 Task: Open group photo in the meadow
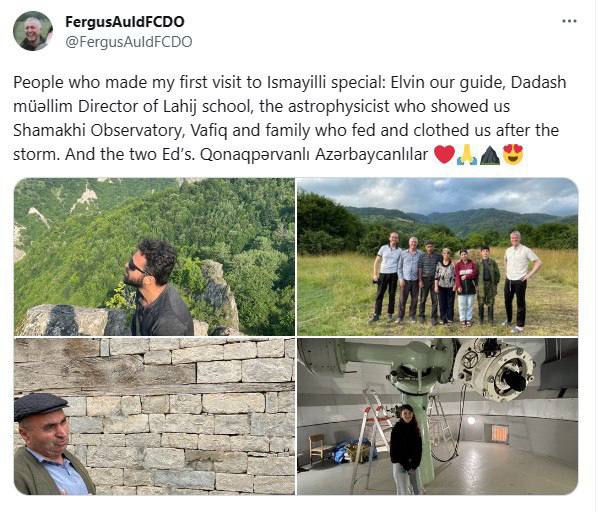coord(438,257)
